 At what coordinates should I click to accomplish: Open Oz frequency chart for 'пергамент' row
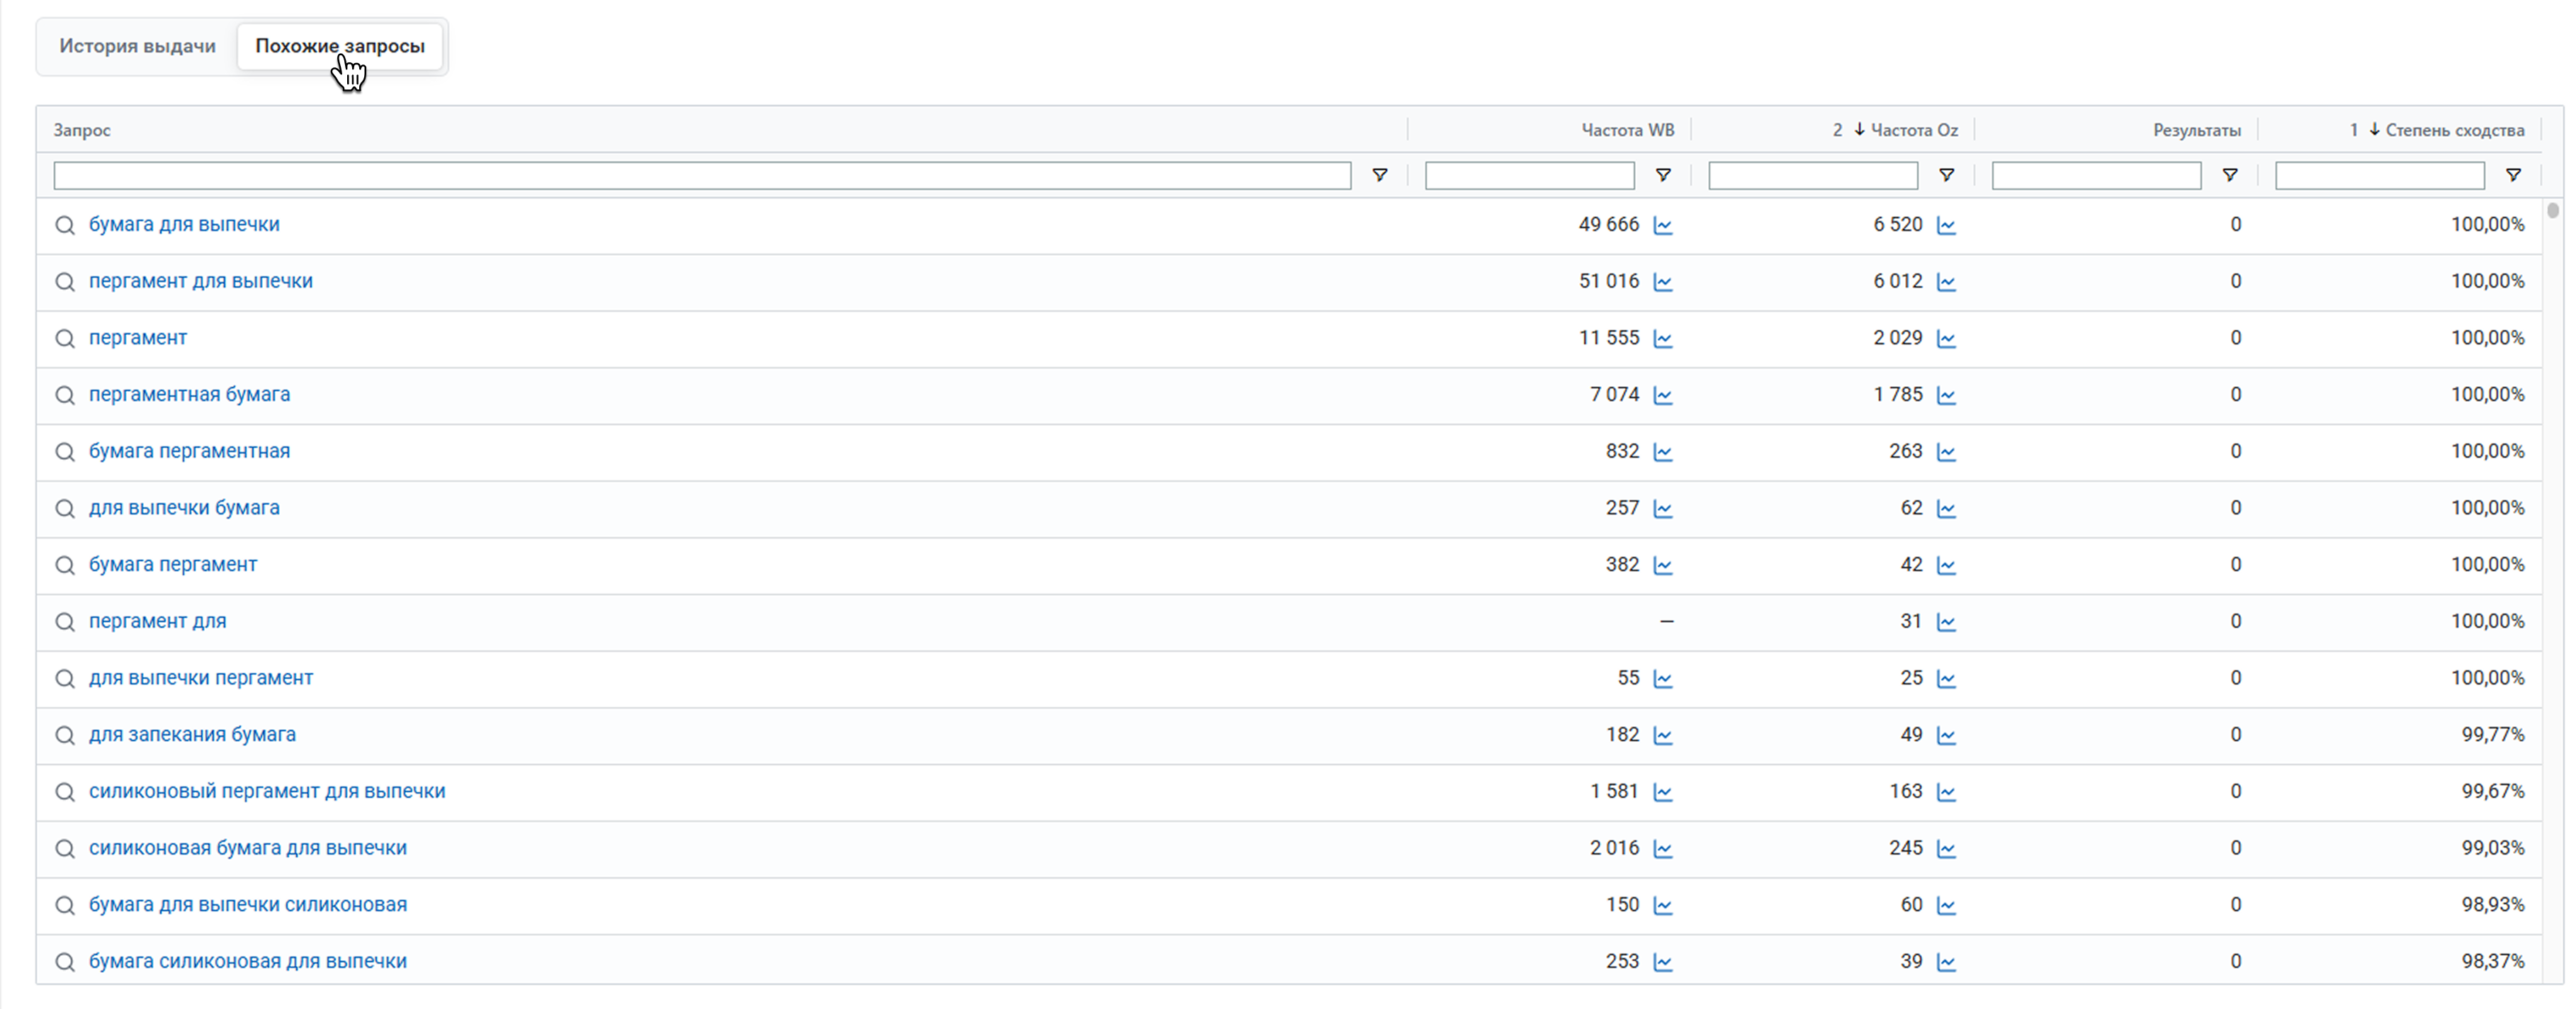1946,338
